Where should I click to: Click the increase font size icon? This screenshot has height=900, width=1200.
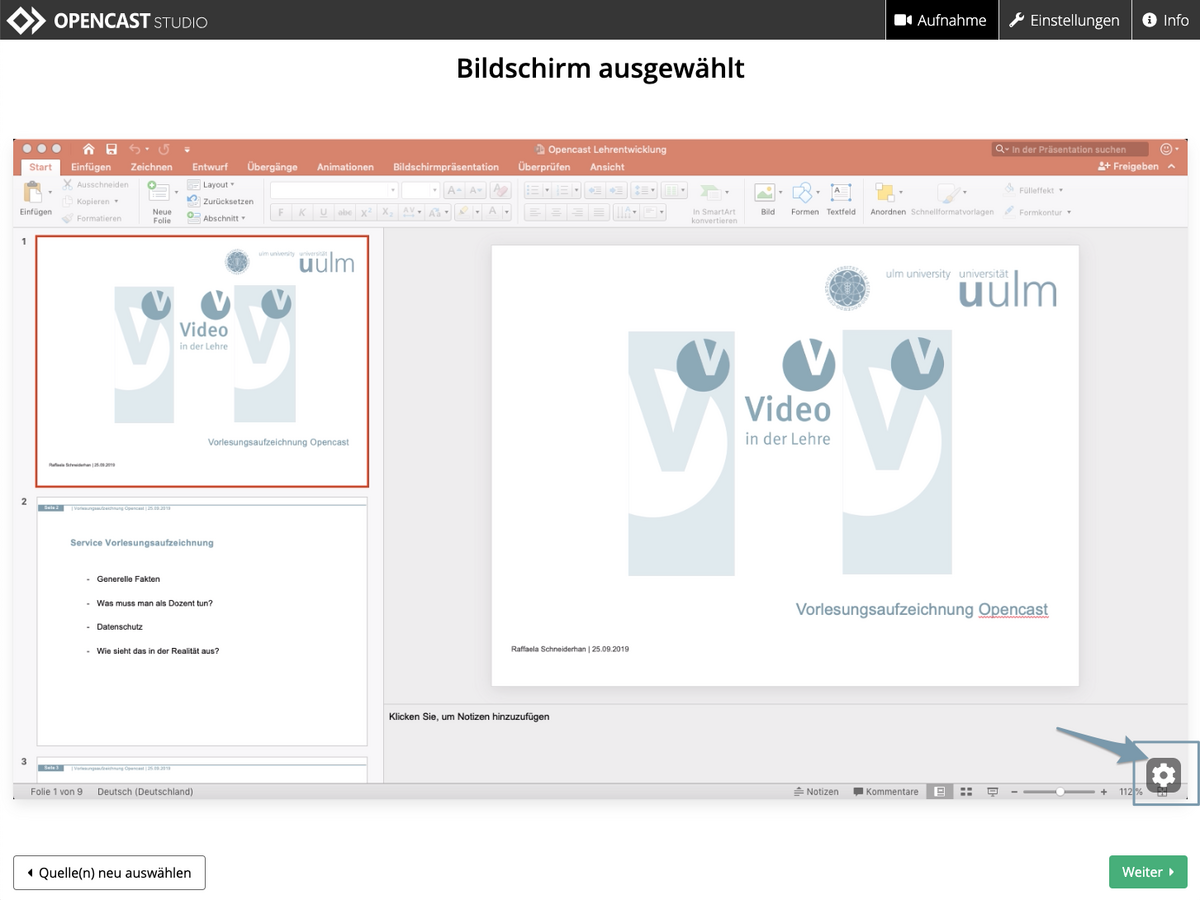click(x=454, y=190)
